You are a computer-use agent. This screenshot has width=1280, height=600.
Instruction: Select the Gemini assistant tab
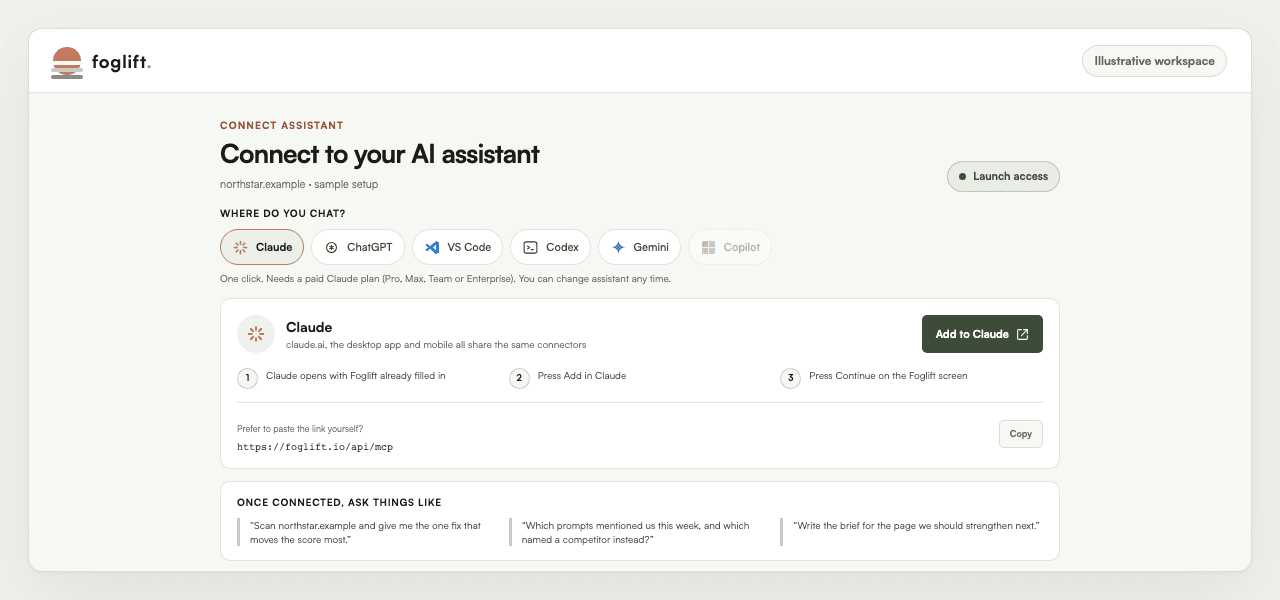[x=640, y=247]
